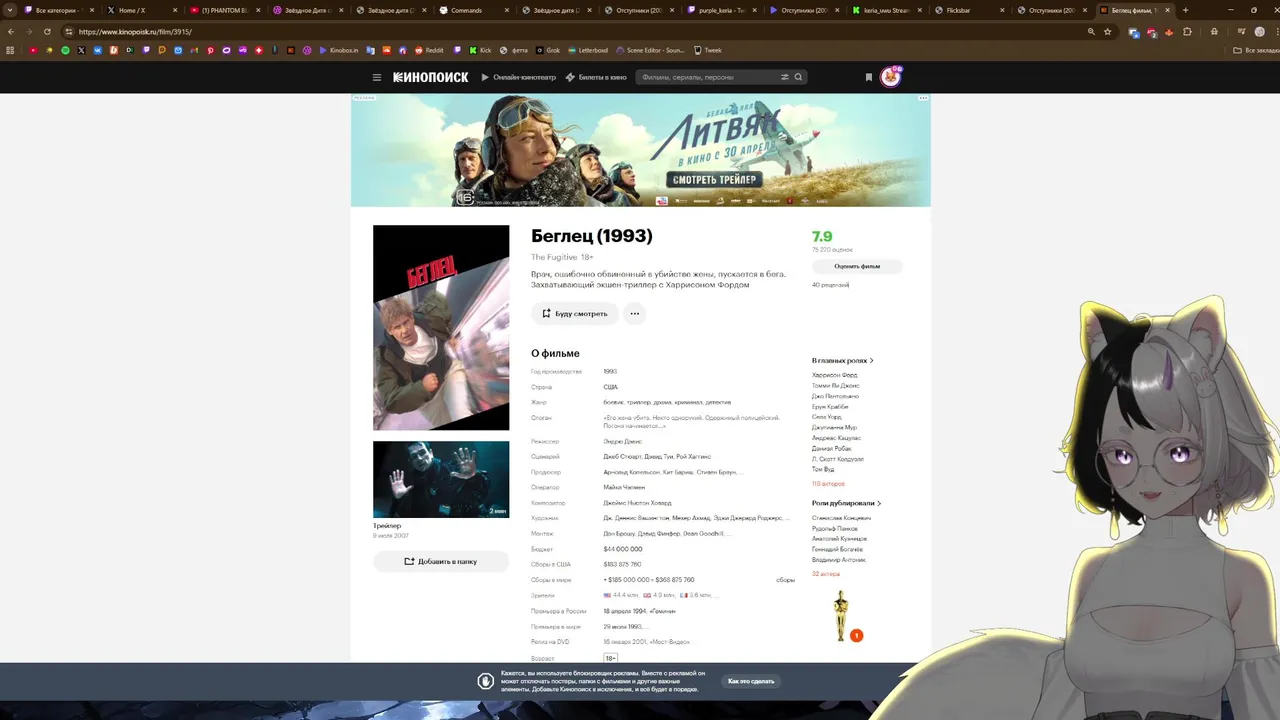Open director Эндрю Дэвис link
This screenshot has width=1280, height=720.
point(623,441)
